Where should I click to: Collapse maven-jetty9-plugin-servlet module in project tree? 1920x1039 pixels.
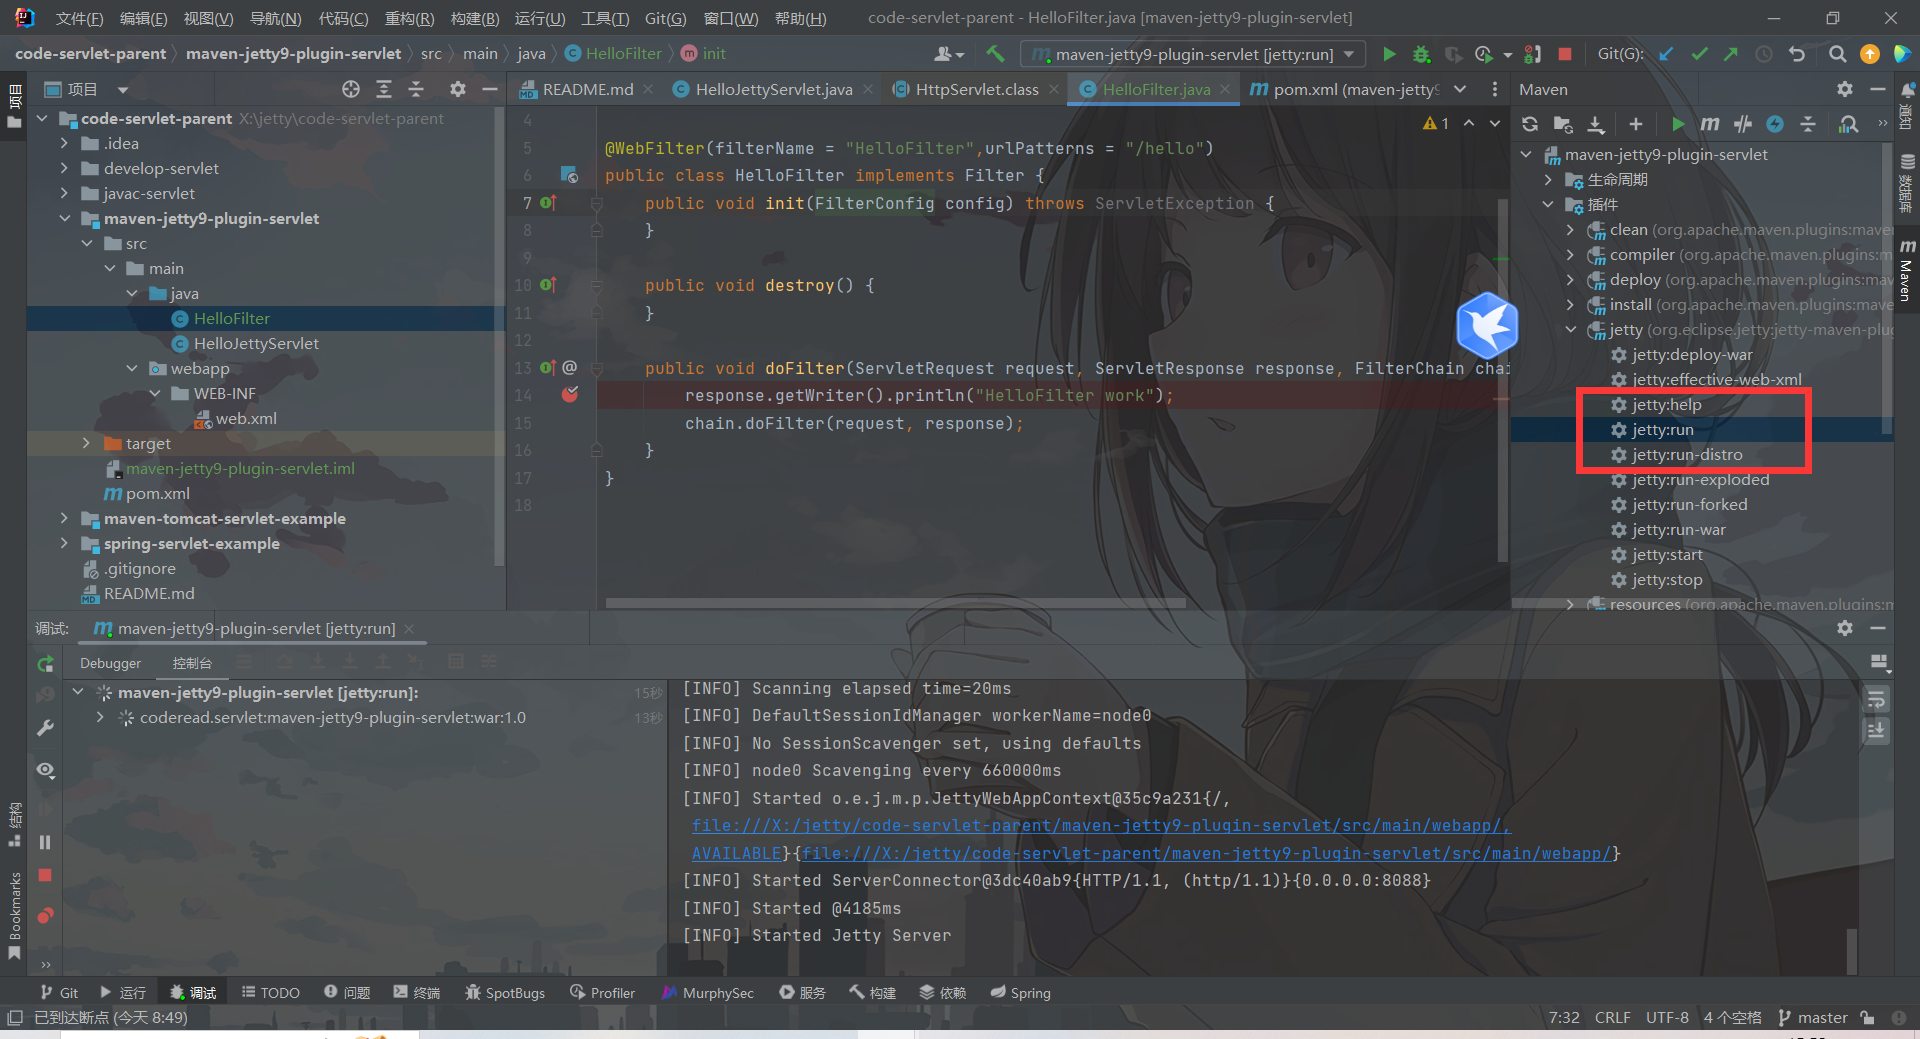pyautogui.click(x=64, y=218)
